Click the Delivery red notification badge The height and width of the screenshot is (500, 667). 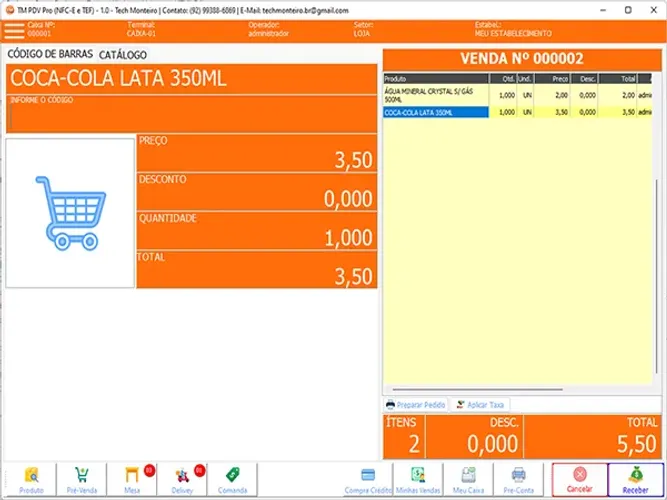200,470
